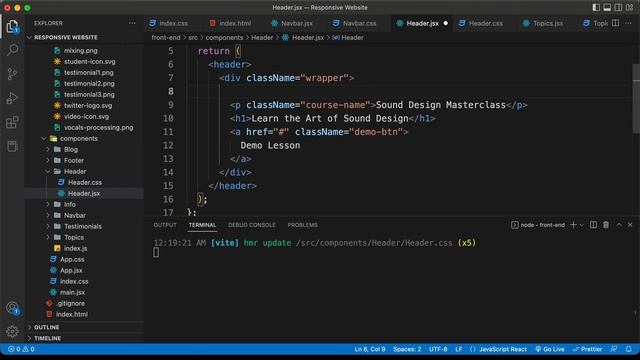This screenshot has width=640, height=360.
Task: Toggle primary sidebar layout icon
Action: pyautogui.click(x=596, y=7)
